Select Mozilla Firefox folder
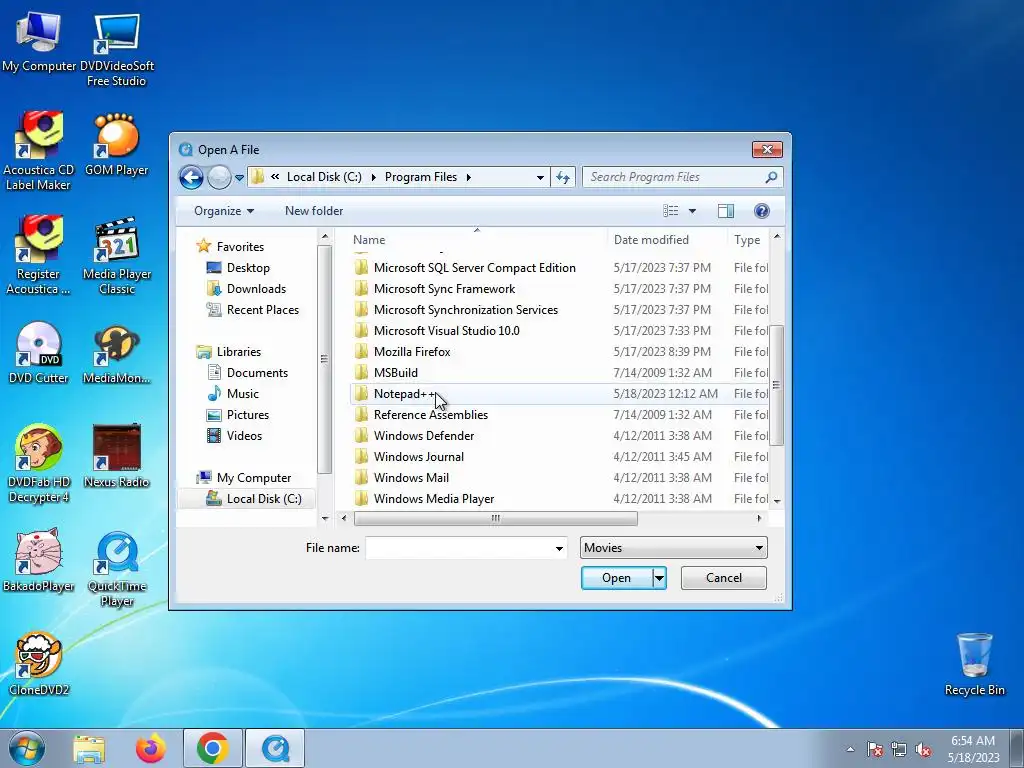This screenshot has height=768, width=1024. click(x=411, y=351)
